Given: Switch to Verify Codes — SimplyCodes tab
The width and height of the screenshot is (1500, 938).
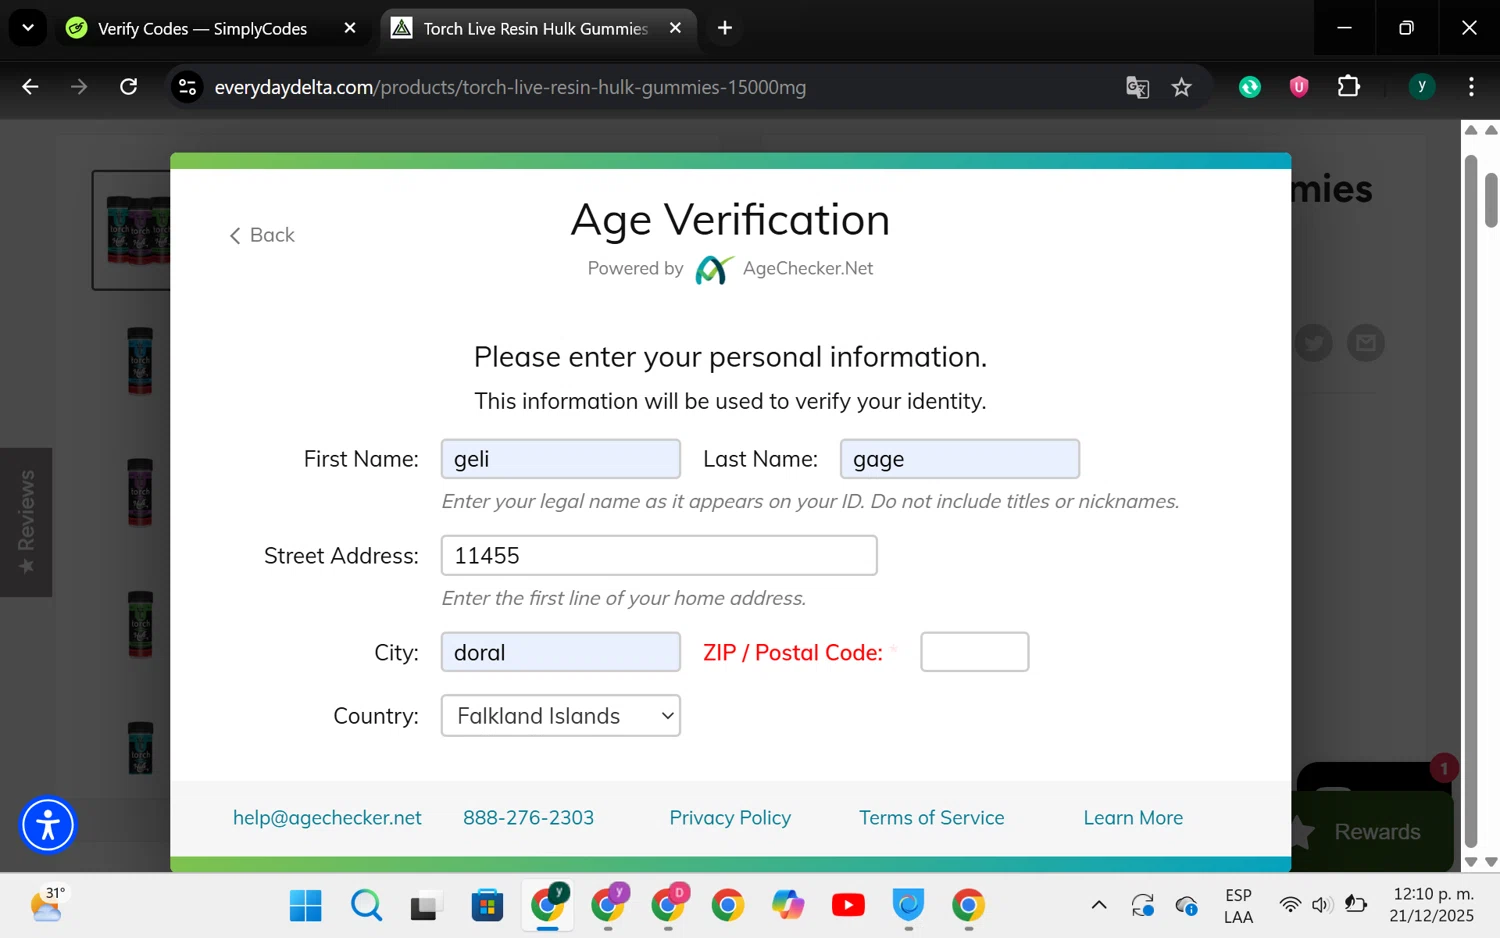Looking at the screenshot, I should [x=203, y=29].
